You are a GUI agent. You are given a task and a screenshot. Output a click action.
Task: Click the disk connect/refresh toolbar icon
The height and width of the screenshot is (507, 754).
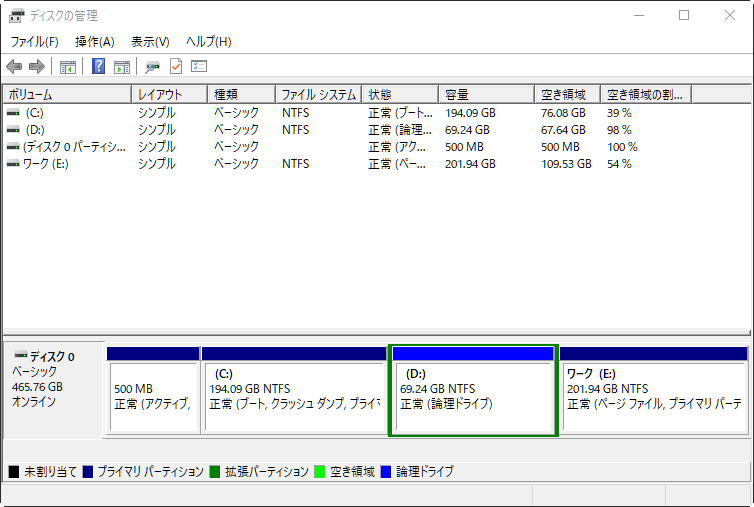pyautogui.click(x=152, y=67)
